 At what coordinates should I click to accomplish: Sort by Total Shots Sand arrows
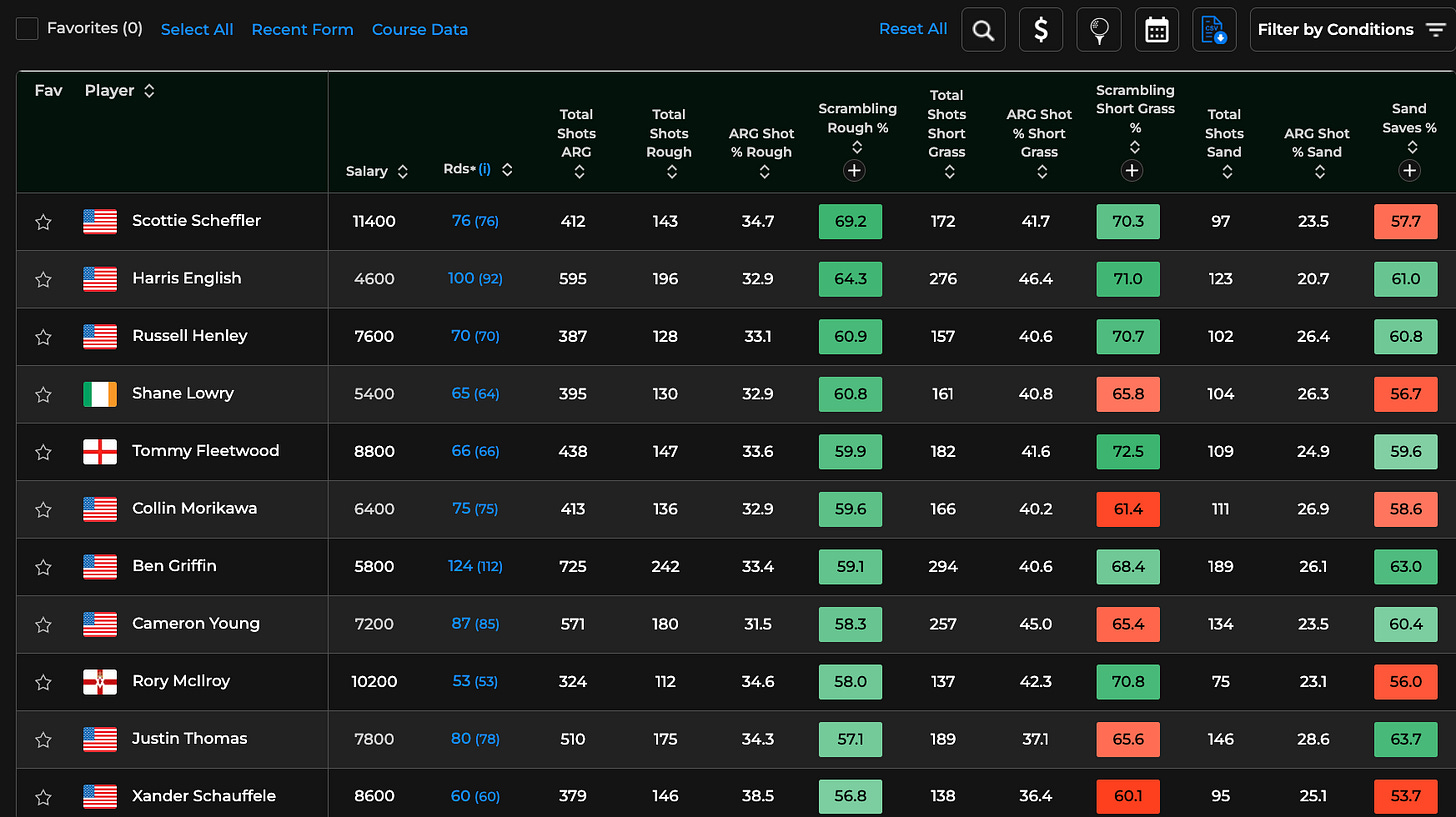[1227, 172]
